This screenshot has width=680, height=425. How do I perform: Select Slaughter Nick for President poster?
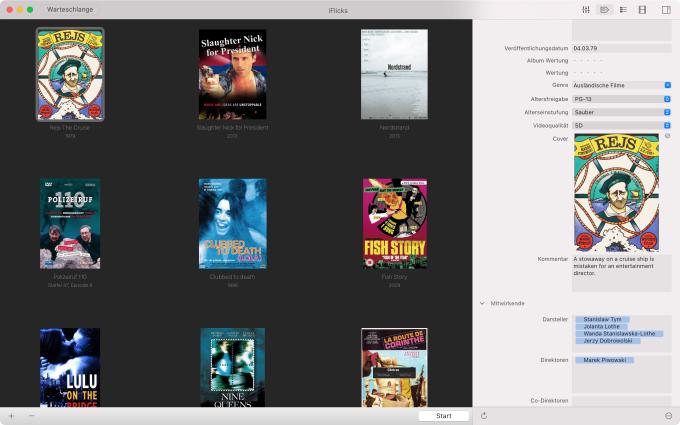coord(232,74)
